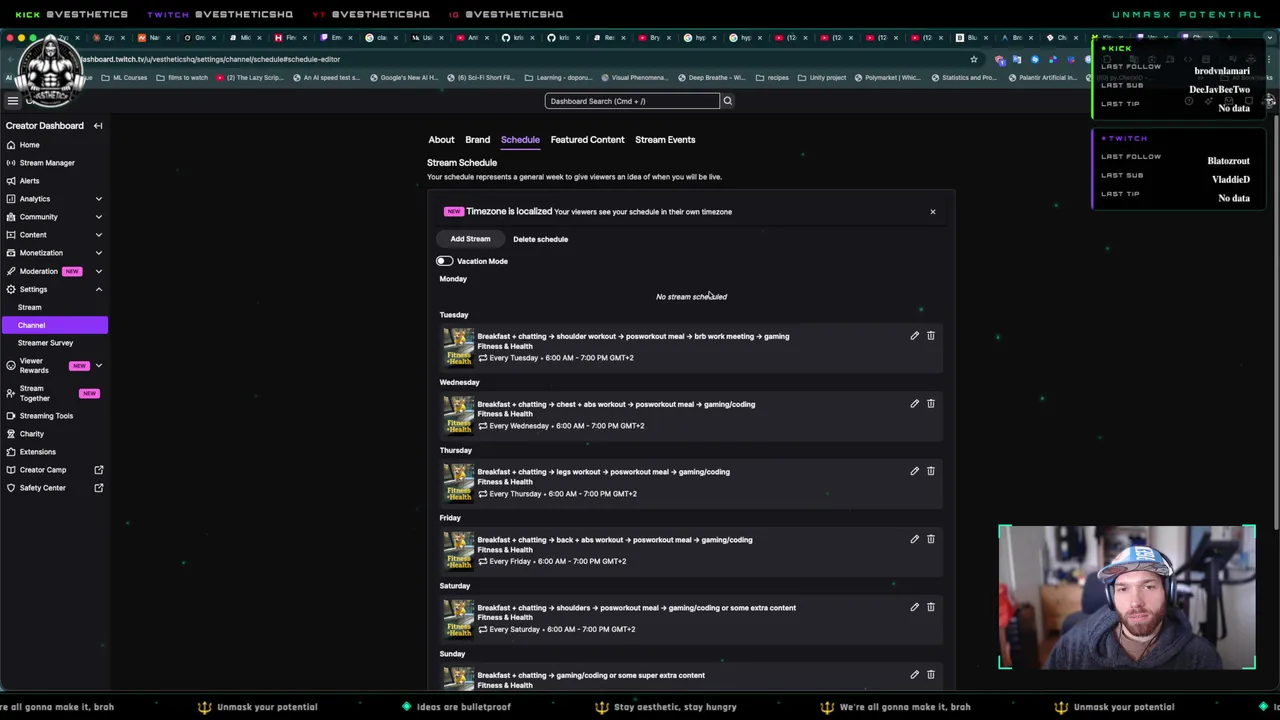Click 'No stream scheduled' text under Monday
Viewport: 1280px width, 720px height.
691,297
